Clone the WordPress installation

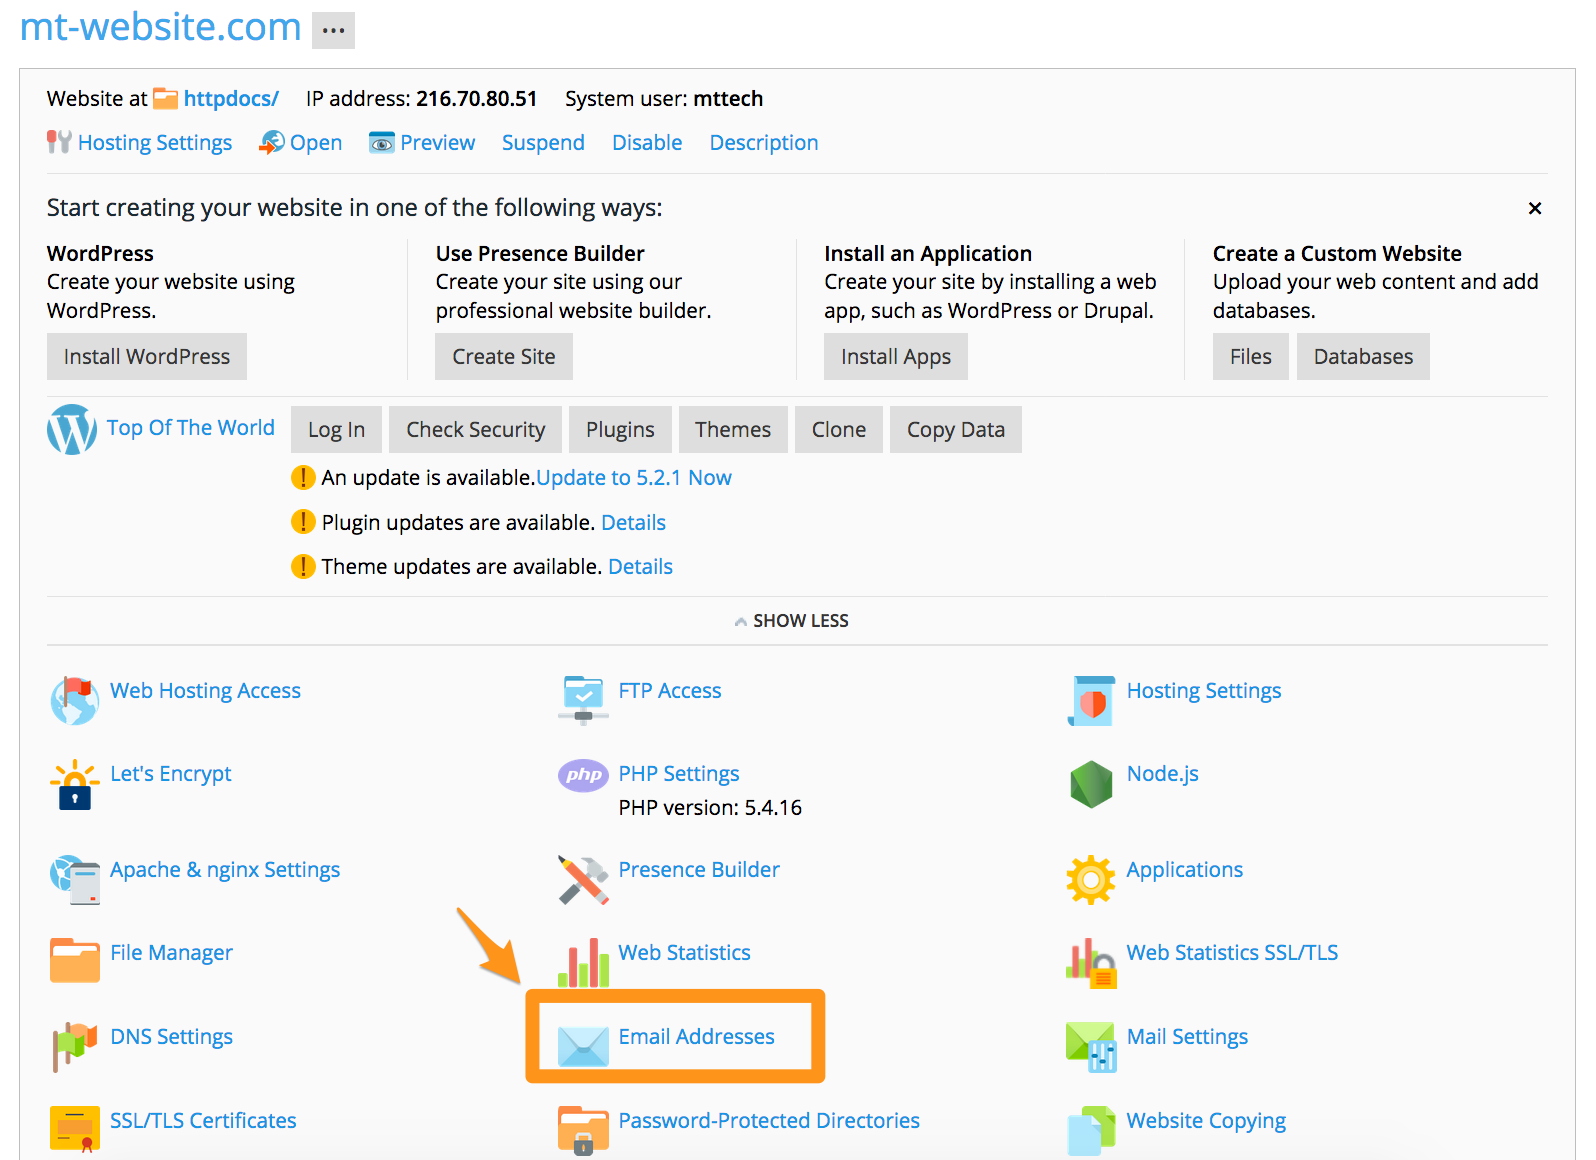pos(839,429)
